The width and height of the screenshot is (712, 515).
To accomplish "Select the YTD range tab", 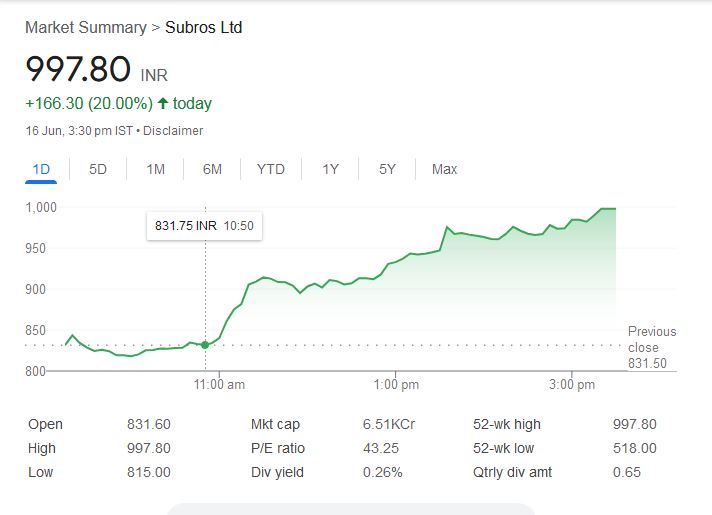I will coord(271,169).
